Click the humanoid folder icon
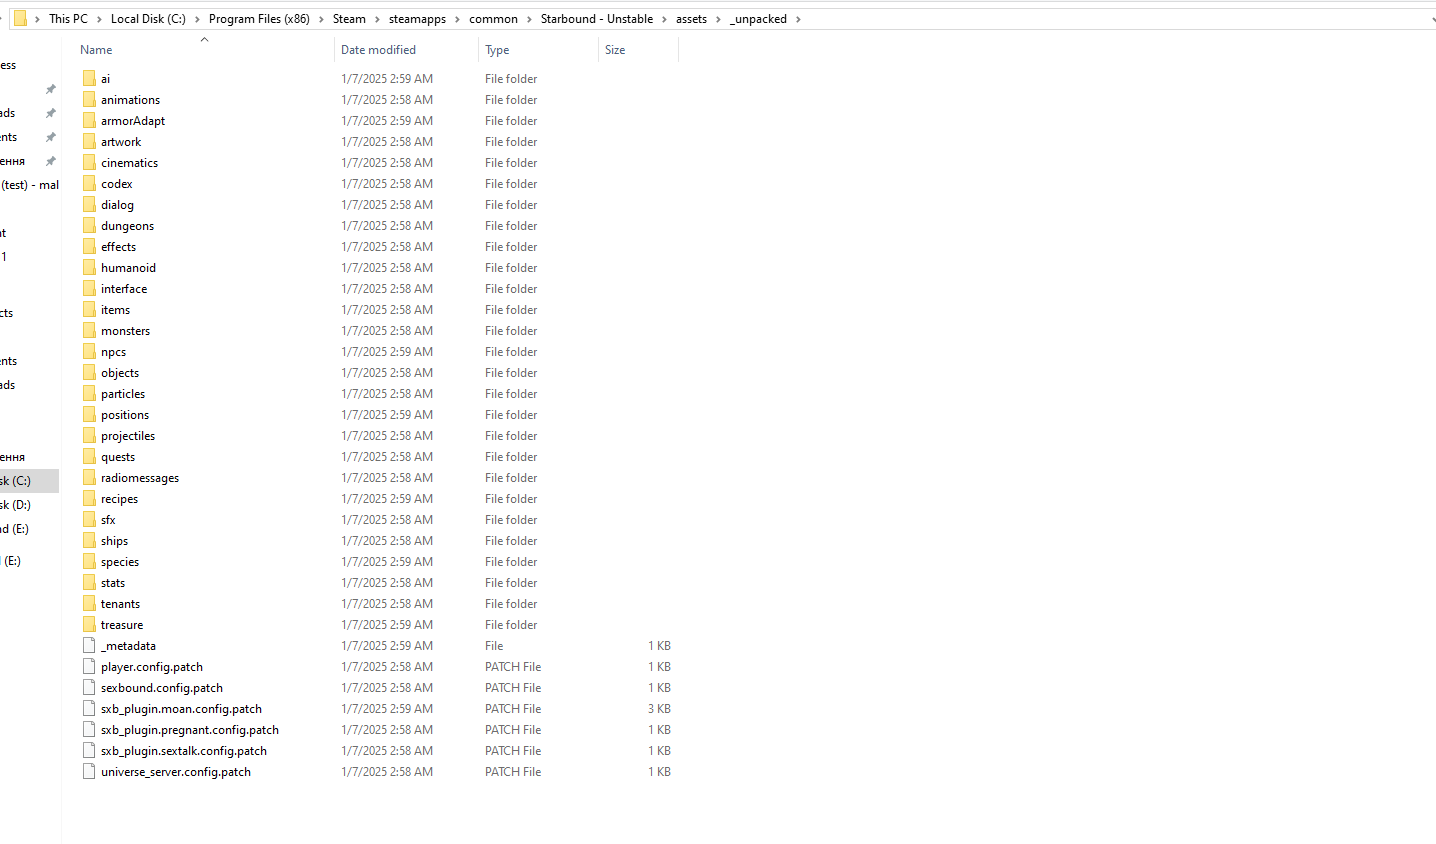Viewport: 1436px width, 844px height. (89, 268)
